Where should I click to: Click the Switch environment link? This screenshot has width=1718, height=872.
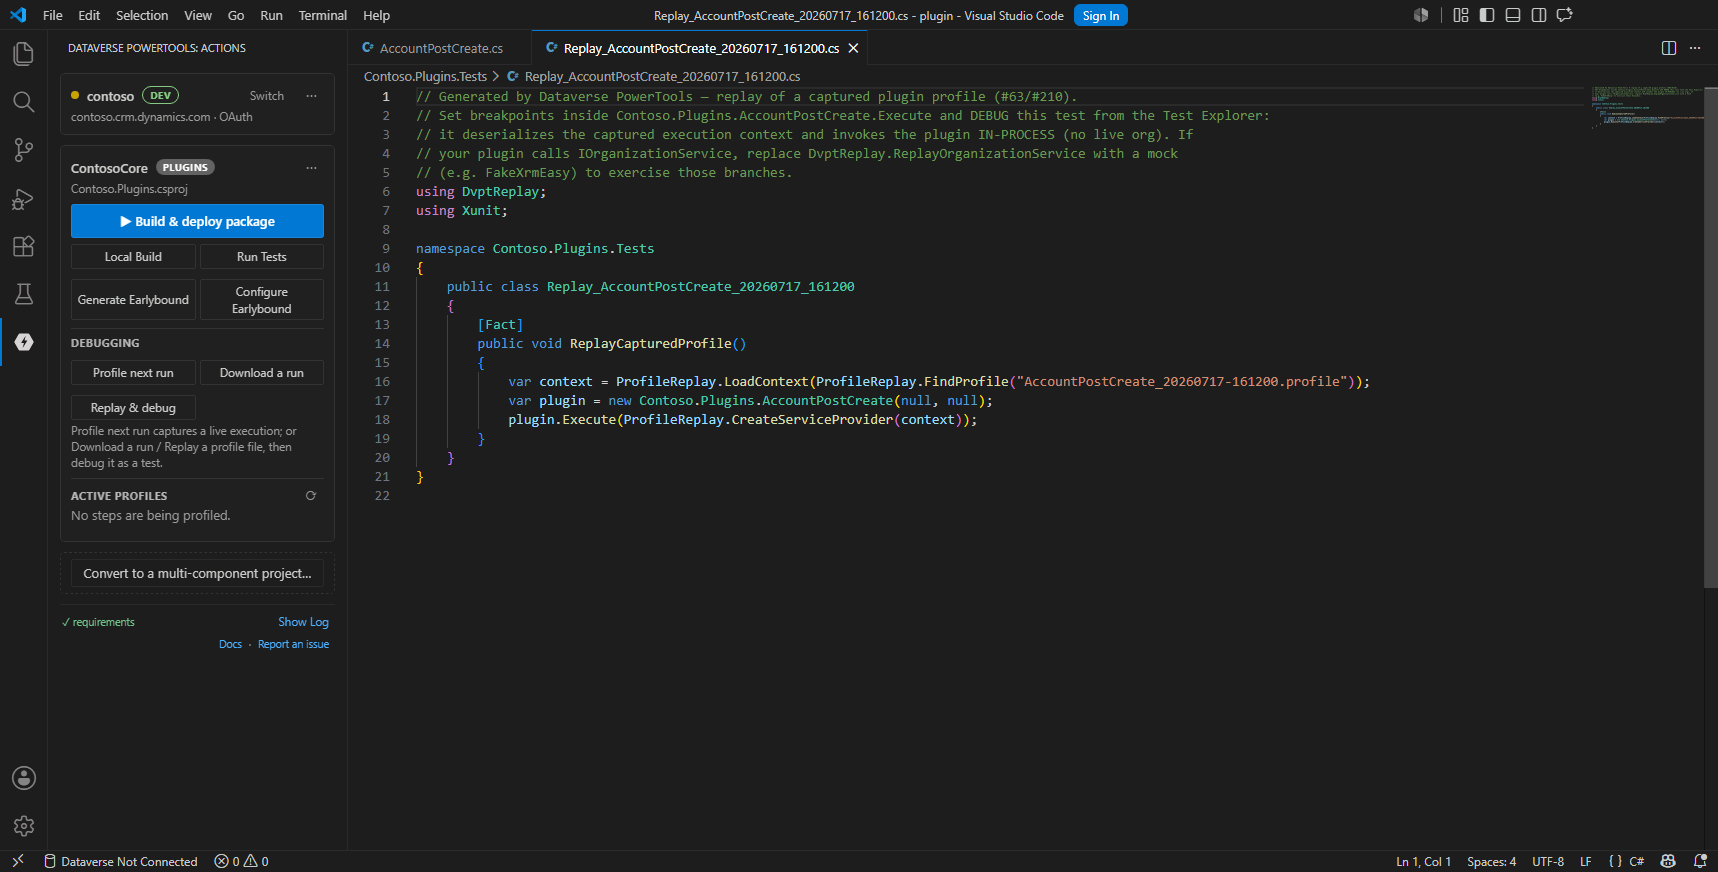point(267,96)
